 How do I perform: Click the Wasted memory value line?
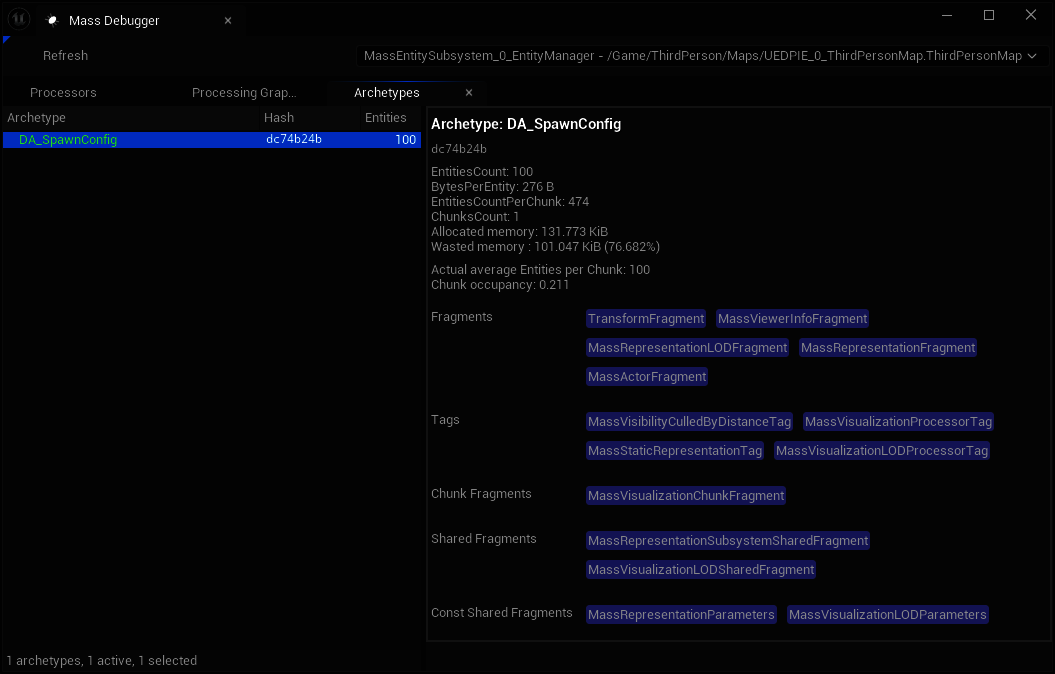pyautogui.click(x=545, y=247)
